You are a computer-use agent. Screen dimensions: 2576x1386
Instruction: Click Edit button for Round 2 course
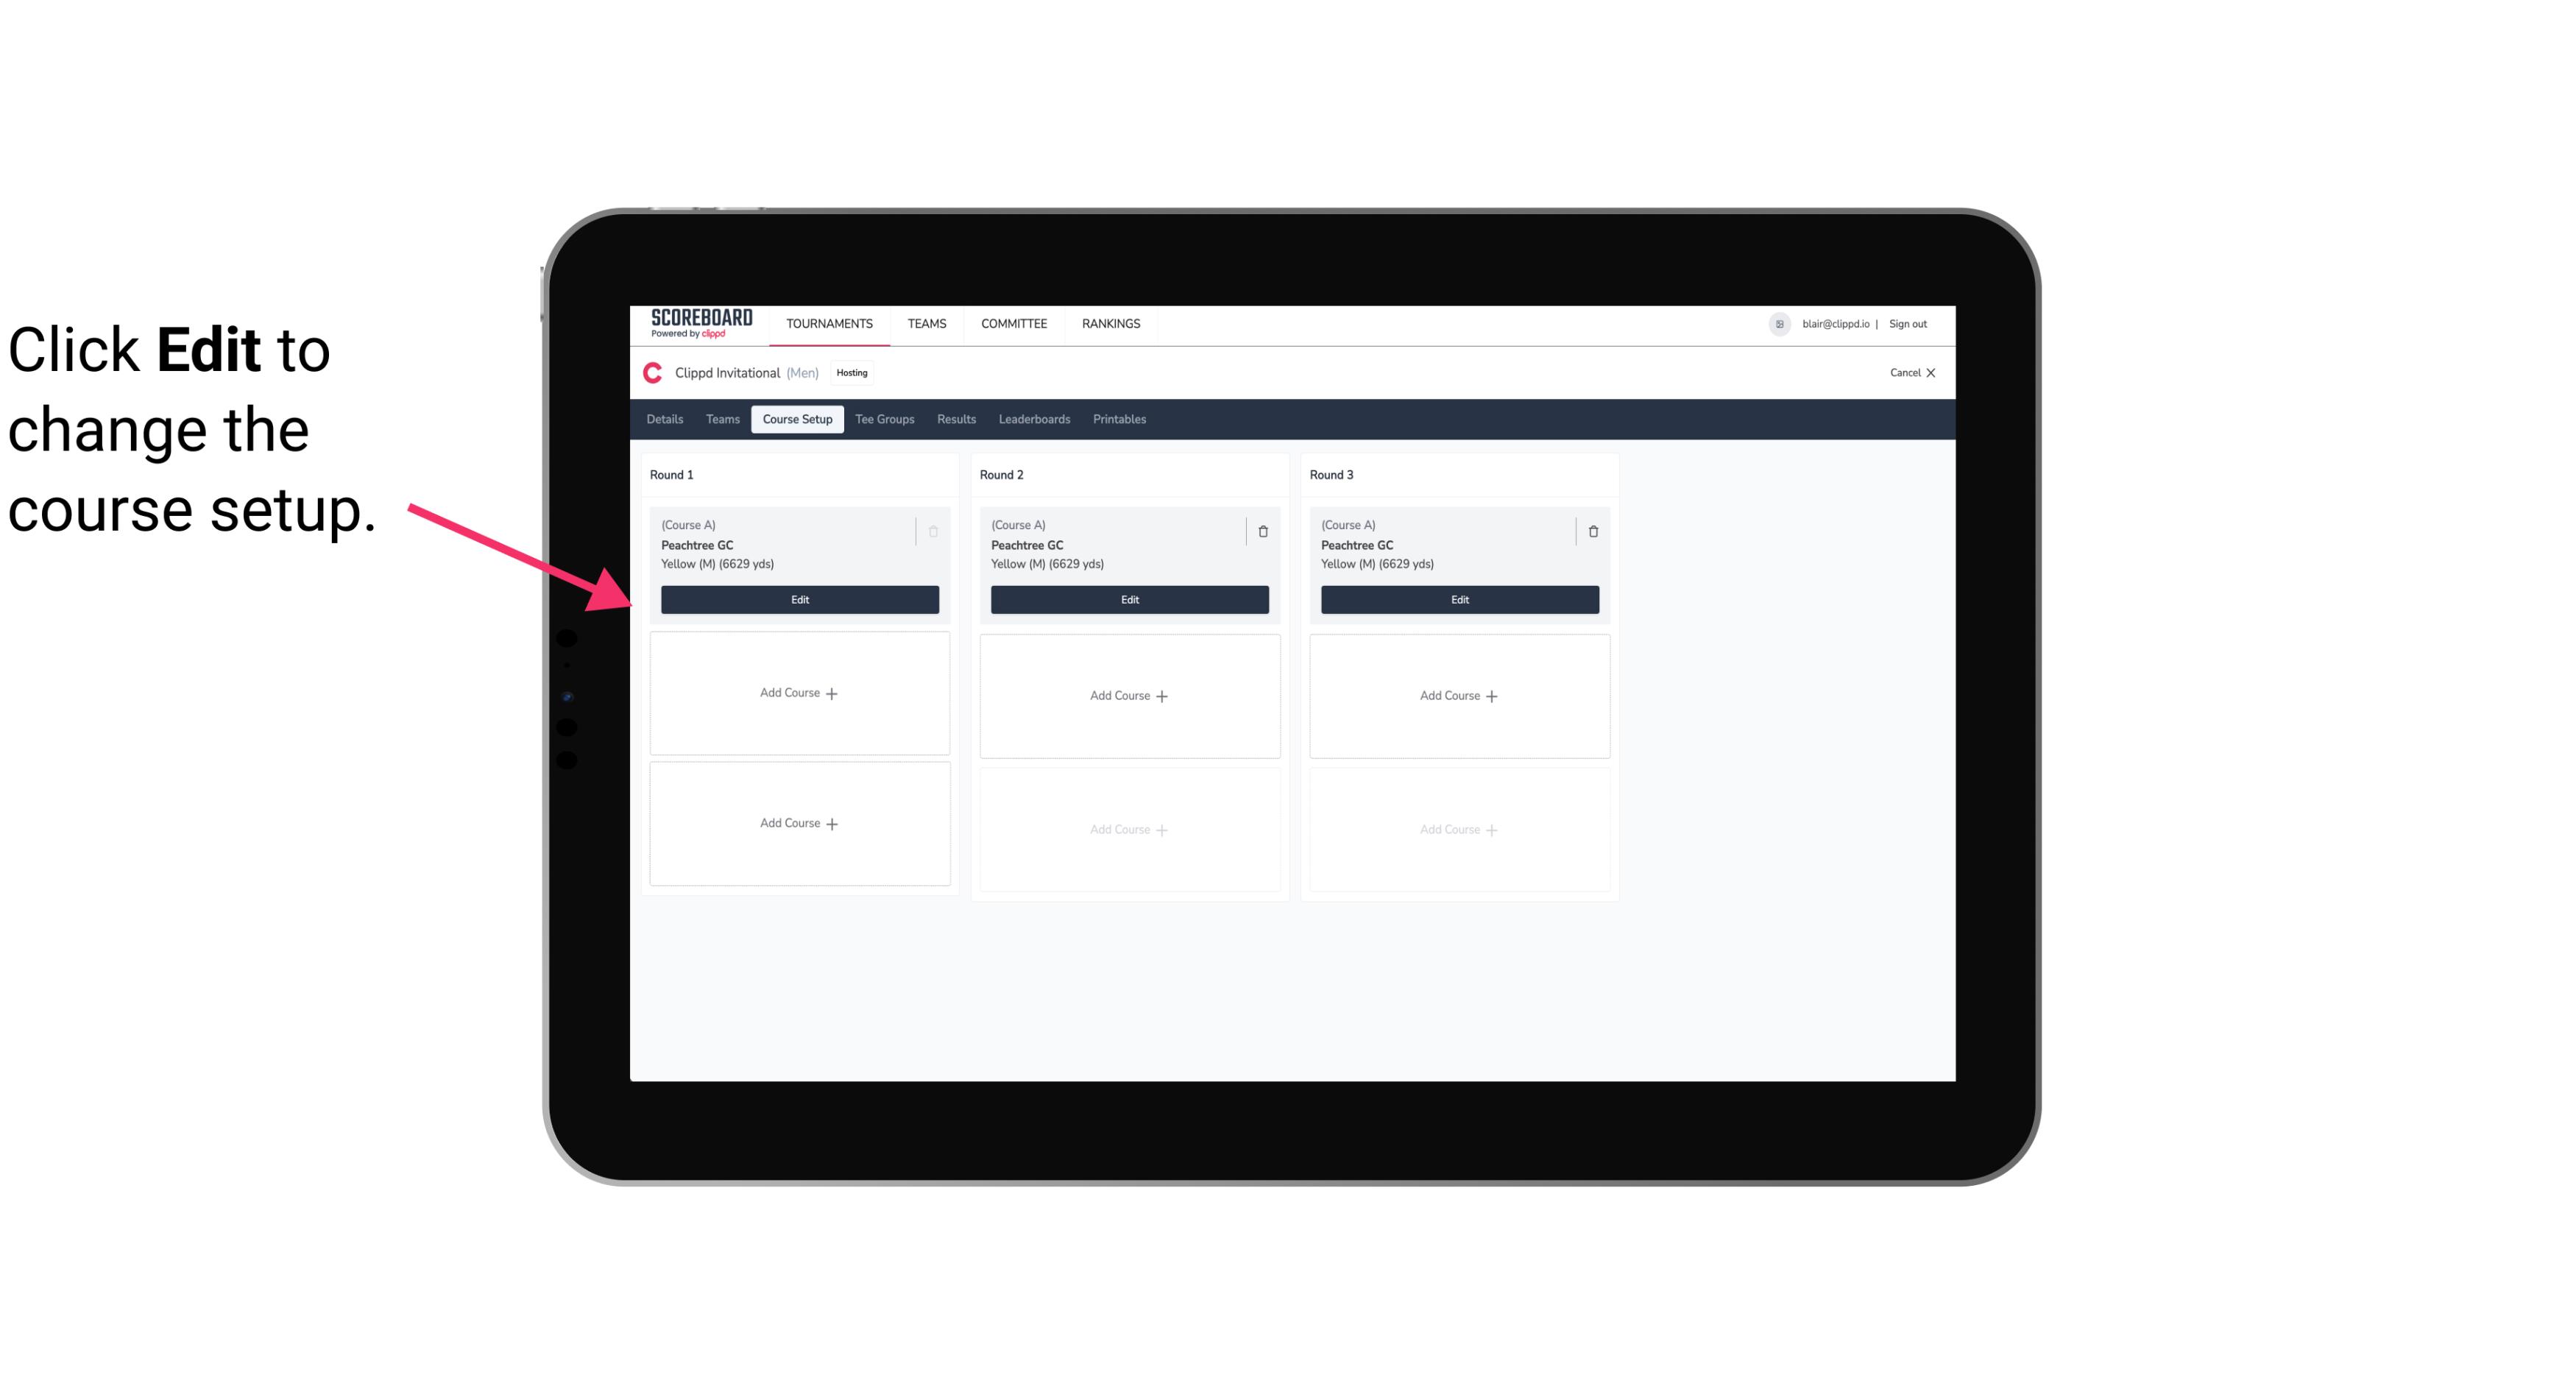(x=1129, y=598)
